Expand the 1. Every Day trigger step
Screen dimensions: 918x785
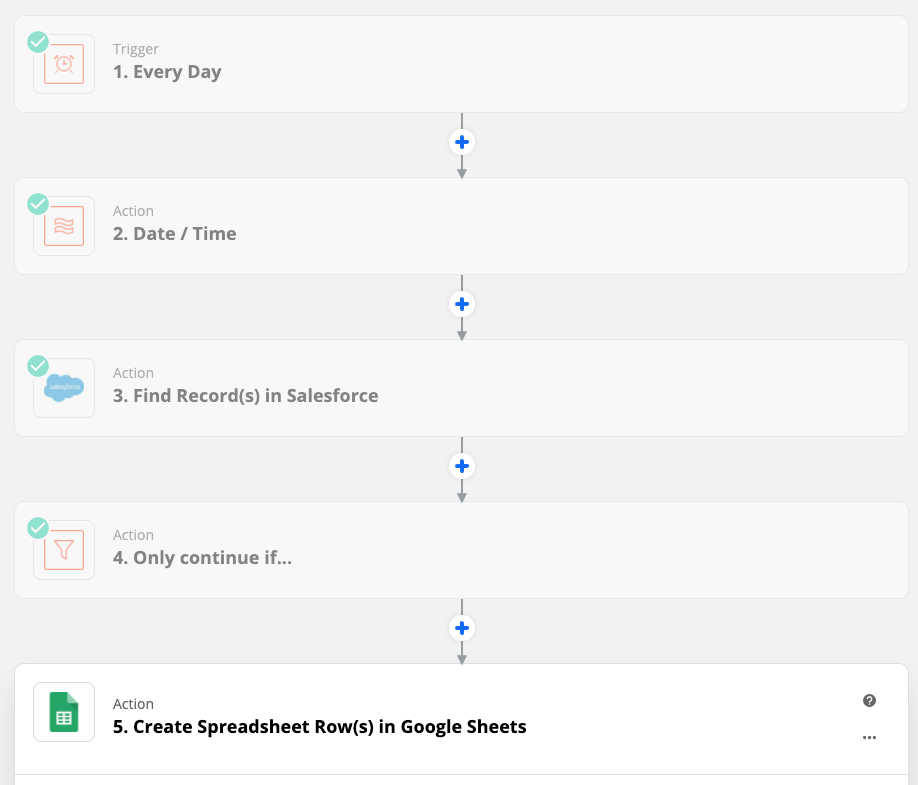point(461,64)
